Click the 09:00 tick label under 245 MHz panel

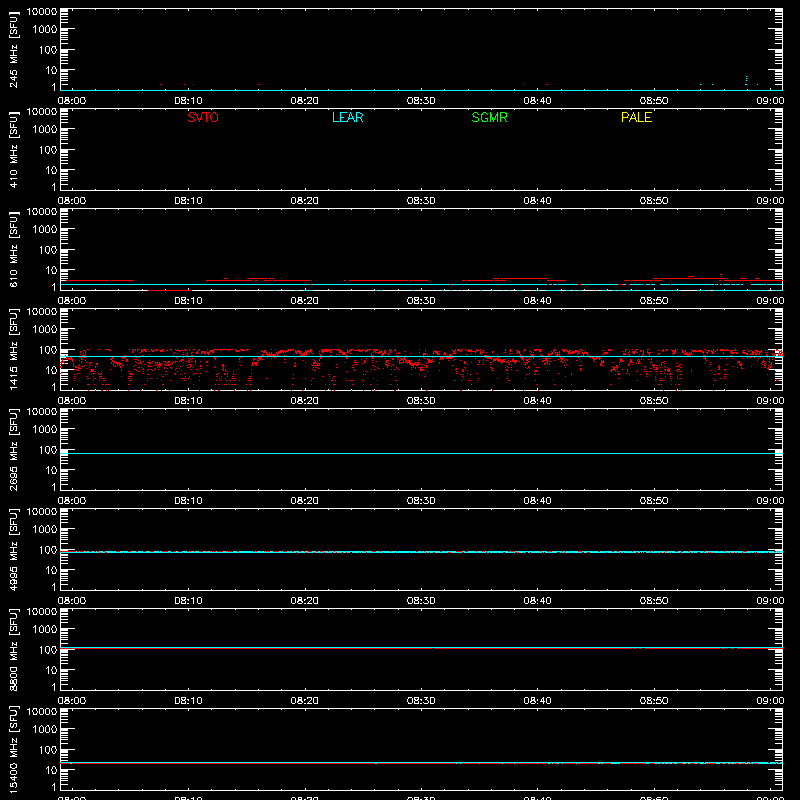tap(770, 101)
